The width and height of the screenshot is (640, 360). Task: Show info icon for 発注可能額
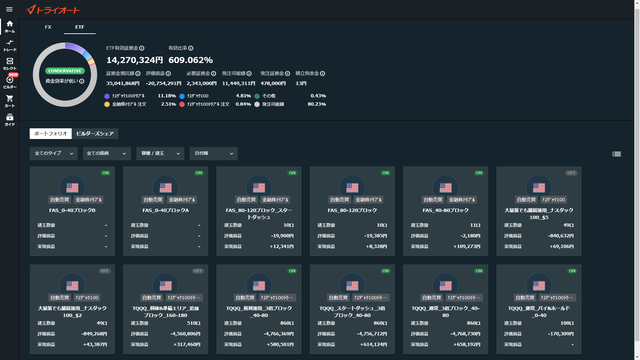(x=249, y=73)
